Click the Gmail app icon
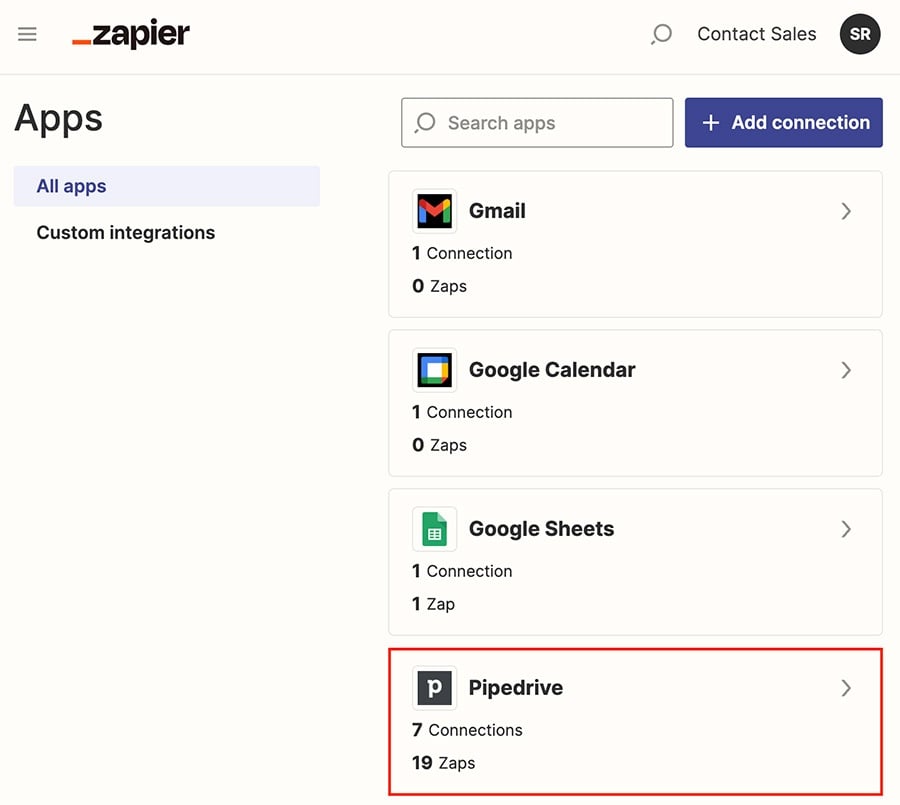This screenshot has height=805, width=900. click(x=434, y=211)
